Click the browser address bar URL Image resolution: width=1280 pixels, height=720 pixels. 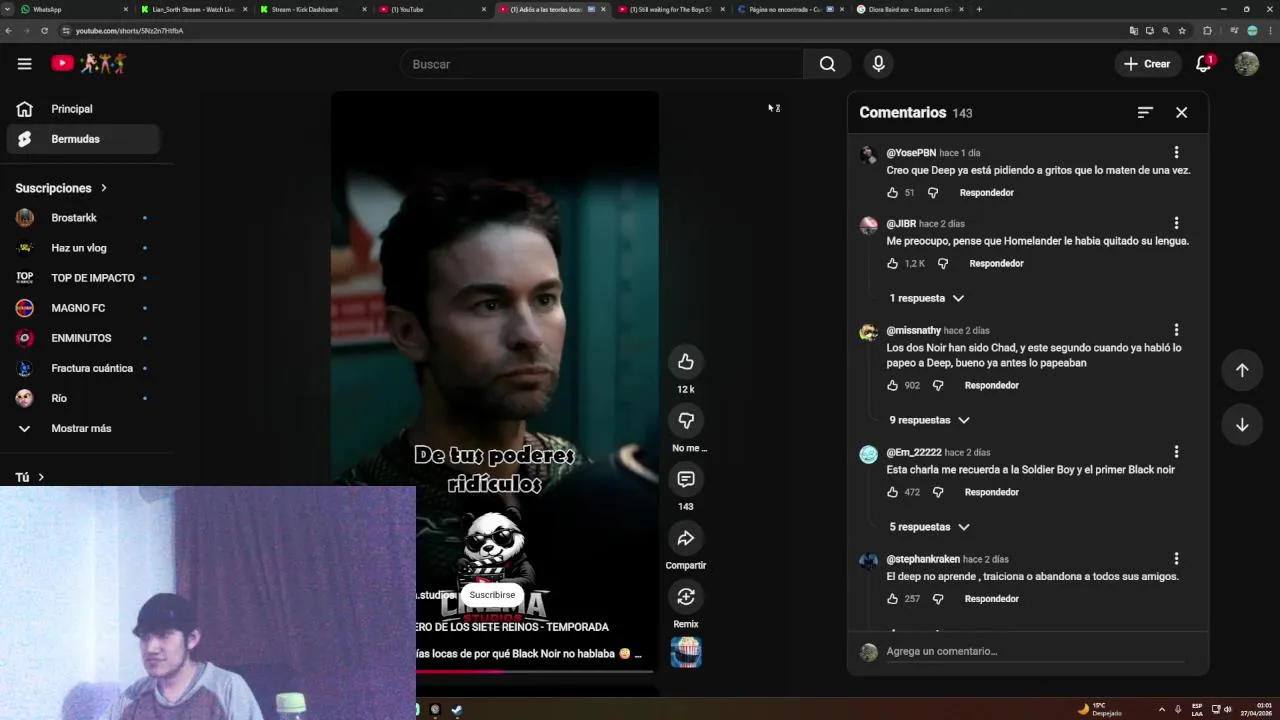(x=129, y=31)
